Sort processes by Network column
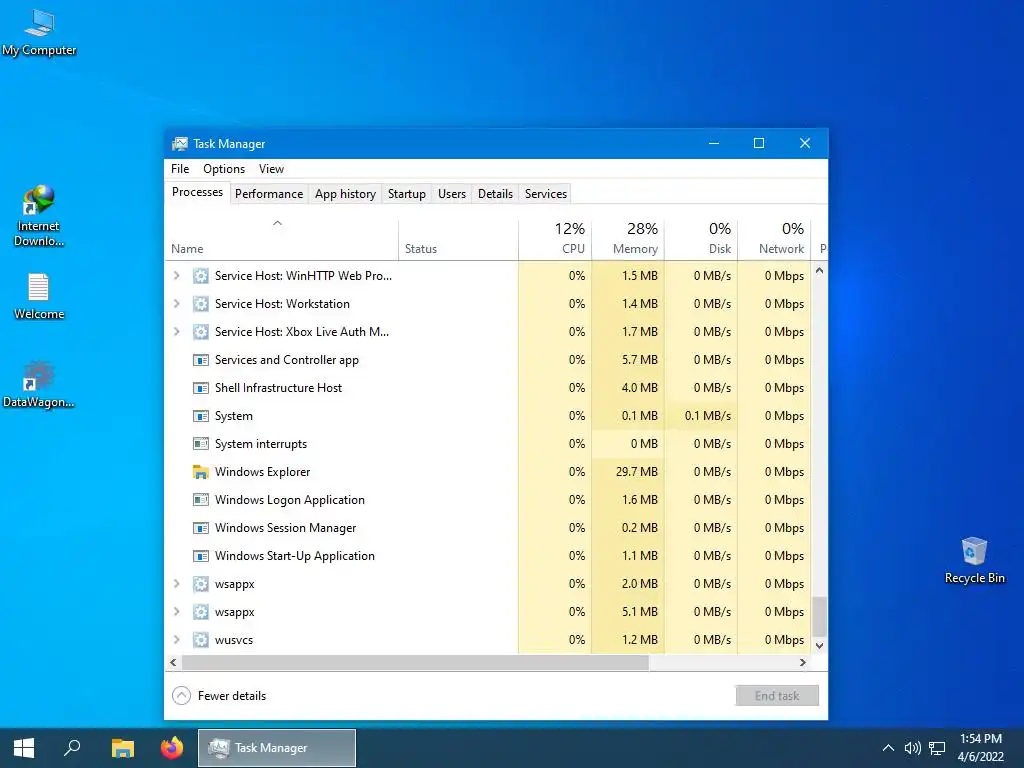The height and width of the screenshot is (768, 1024). 774,239
